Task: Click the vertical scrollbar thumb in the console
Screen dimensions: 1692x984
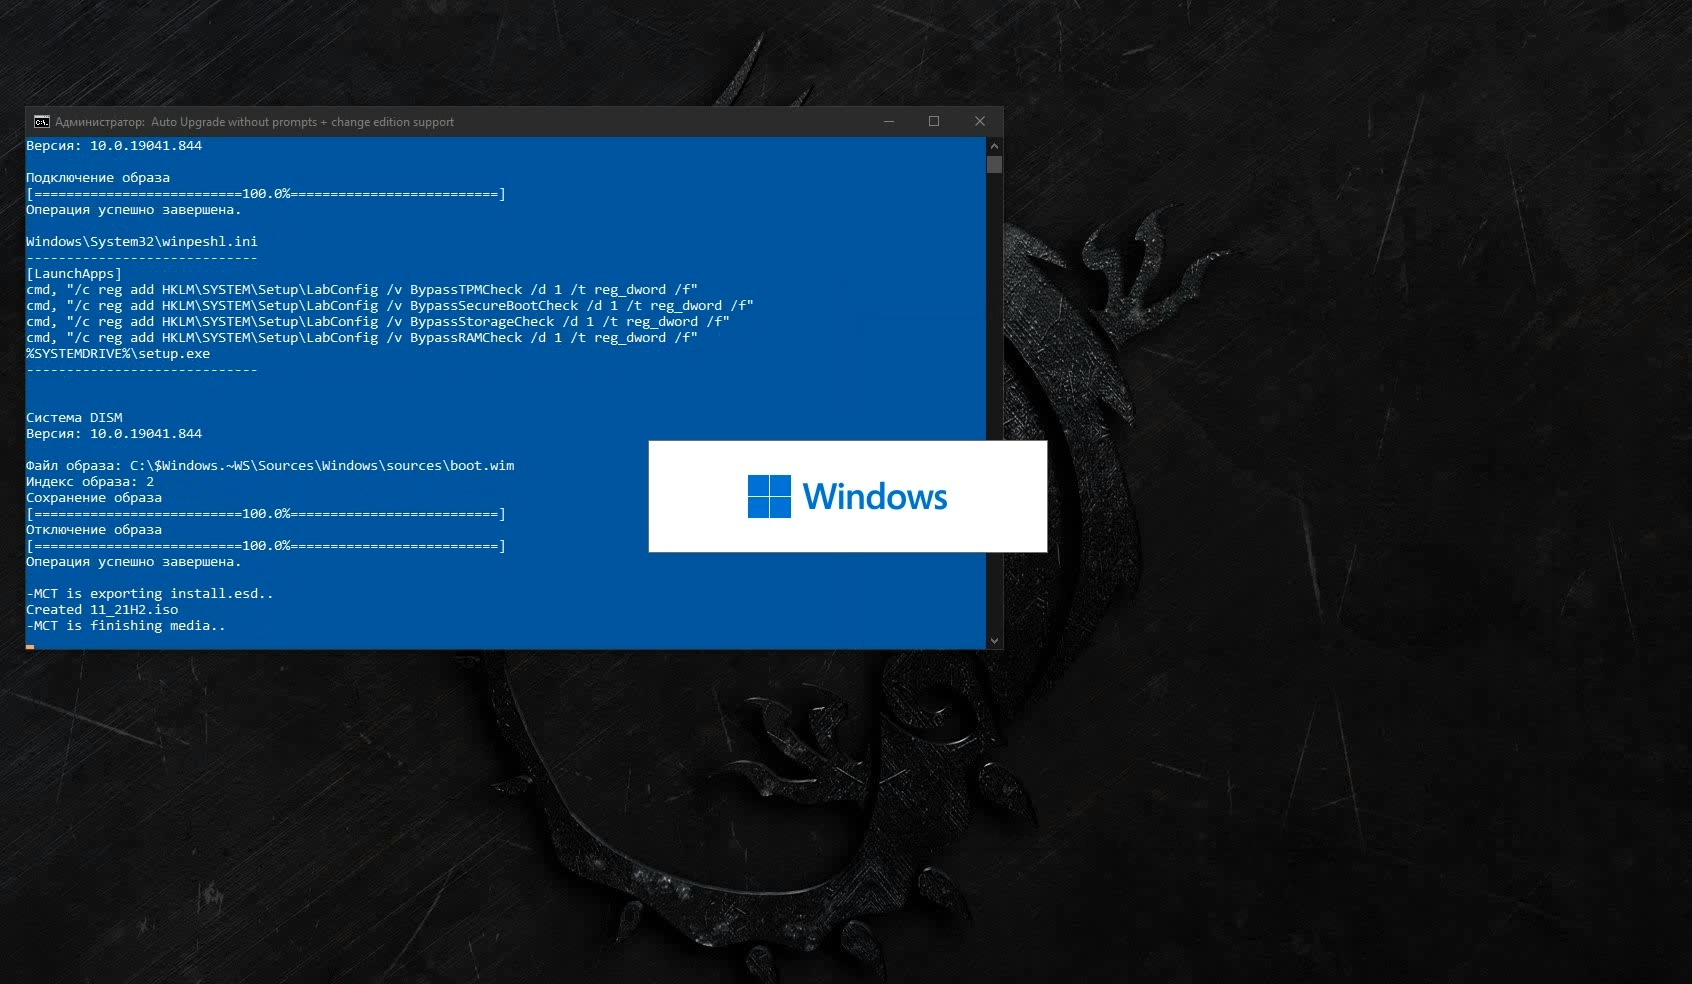Action: point(994,165)
